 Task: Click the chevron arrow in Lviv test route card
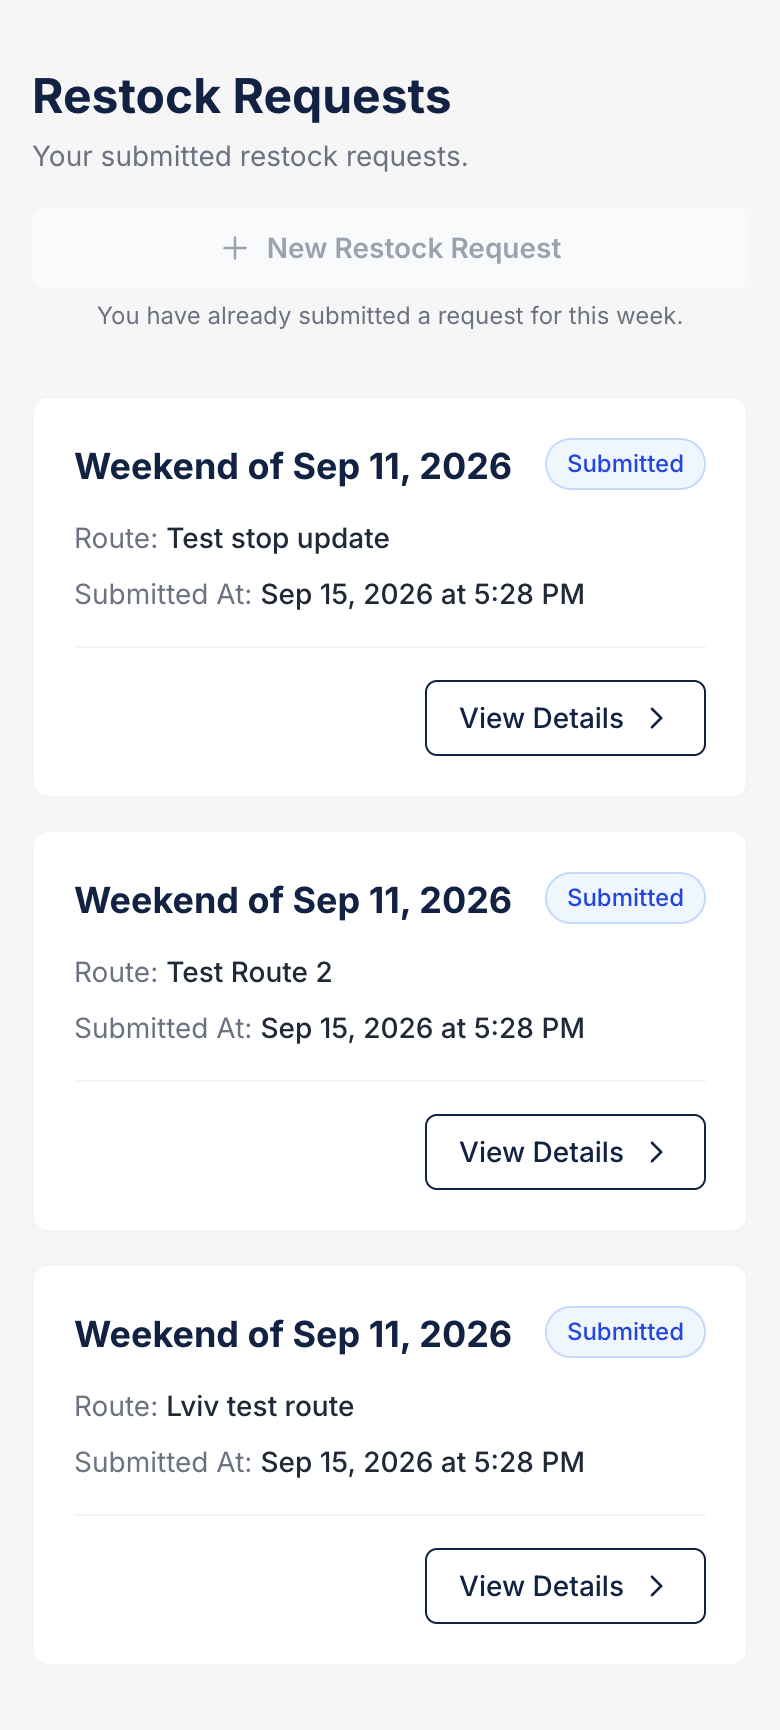657,1586
